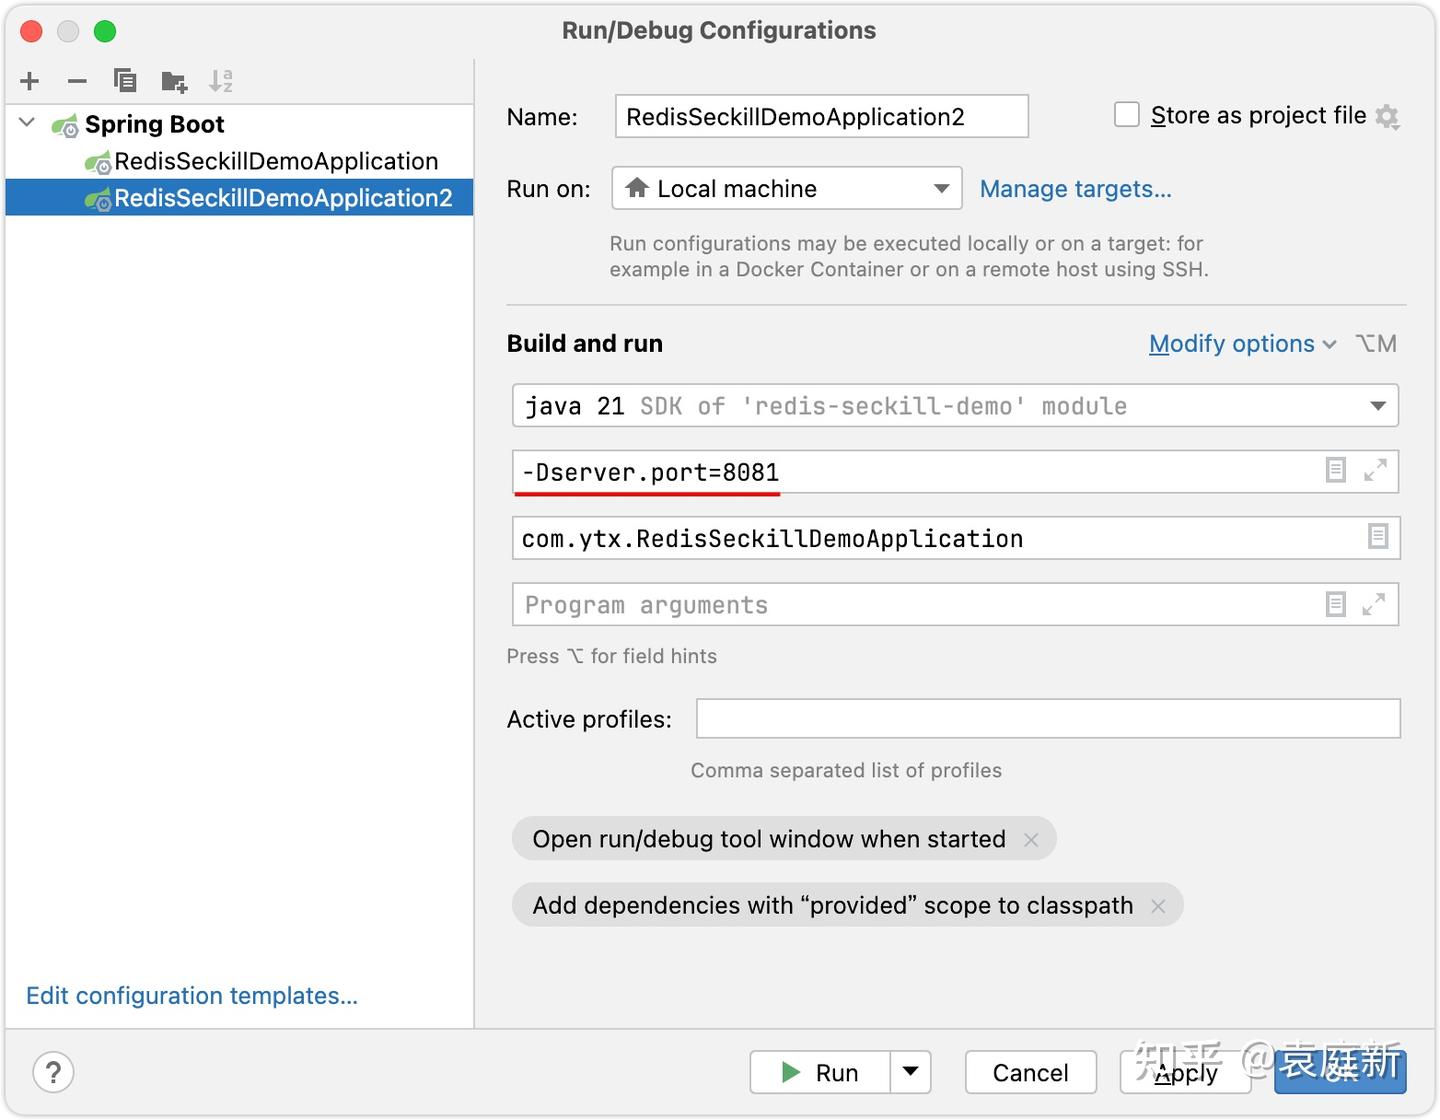Image resolution: width=1440 pixels, height=1120 pixels.
Task: Click inside the Active profiles field
Action: (x=1047, y=718)
